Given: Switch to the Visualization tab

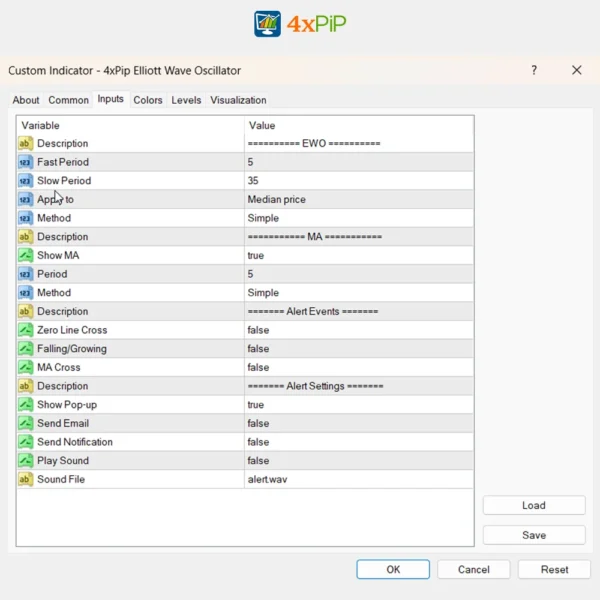Looking at the screenshot, I should (x=238, y=100).
